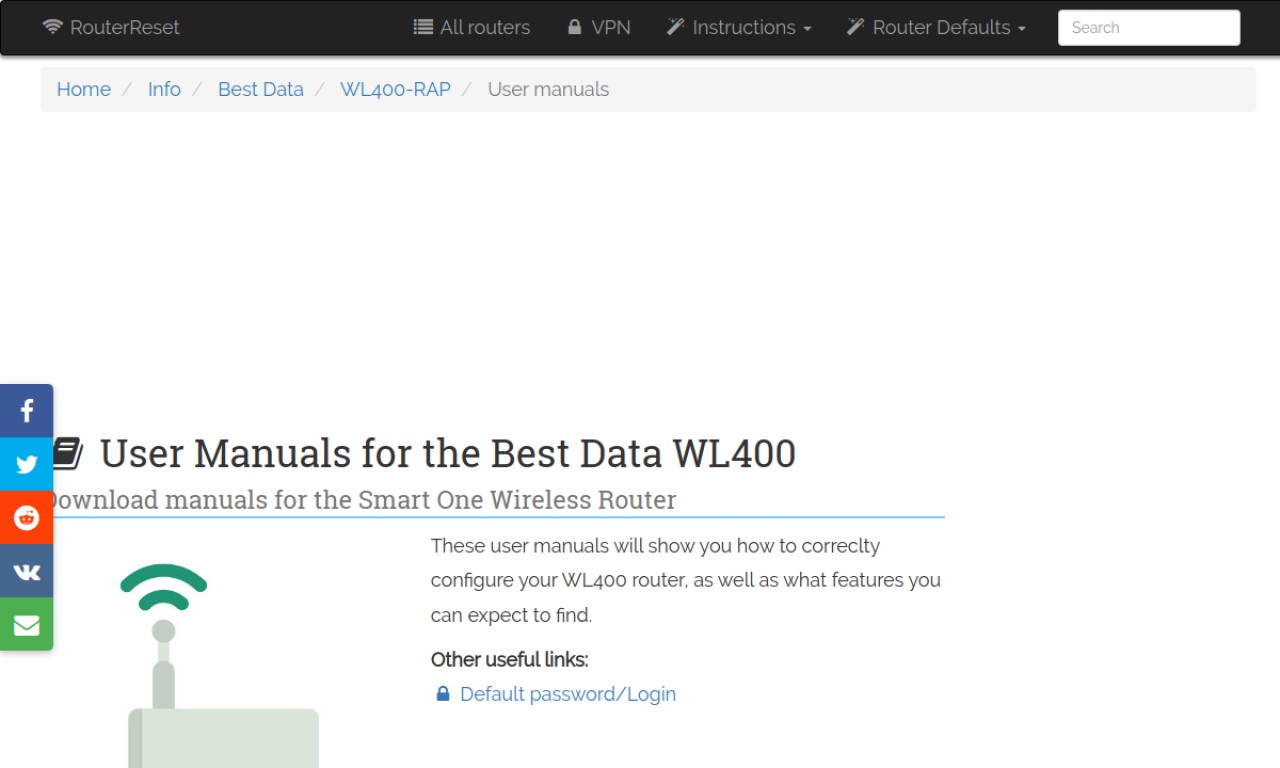This screenshot has width=1280, height=768.
Task: Open the Default password/Login link
Action: (x=568, y=693)
